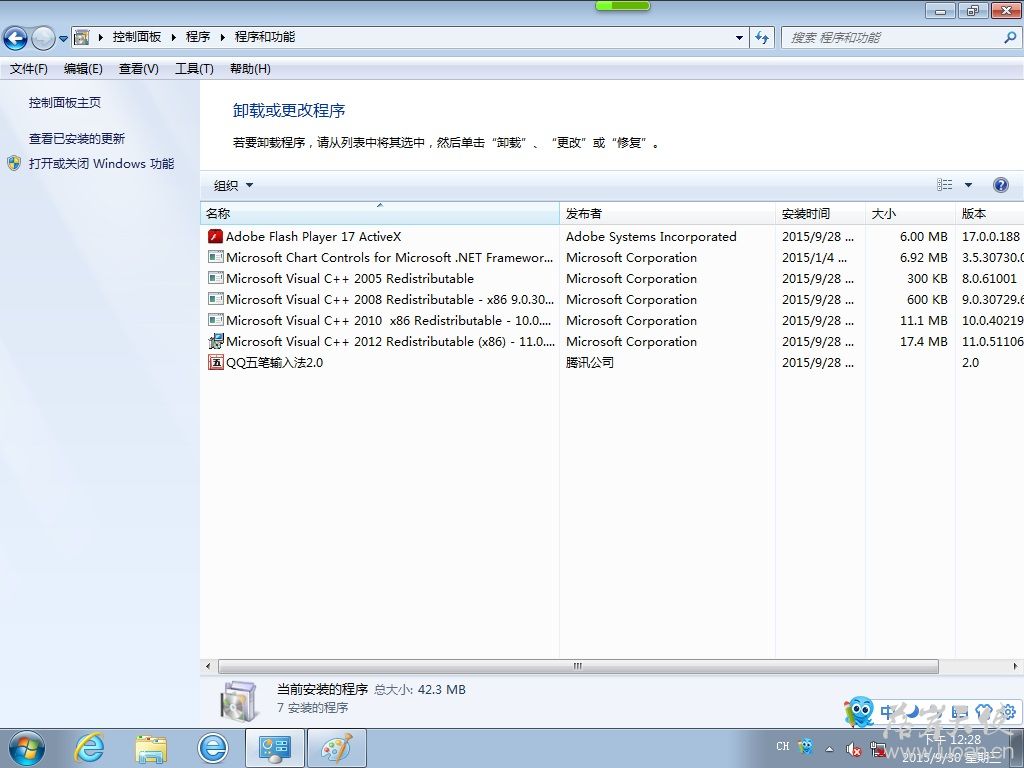This screenshot has height=768, width=1024.
Task: Click icon of Visual C++ 2010 row
Action: tap(215, 320)
